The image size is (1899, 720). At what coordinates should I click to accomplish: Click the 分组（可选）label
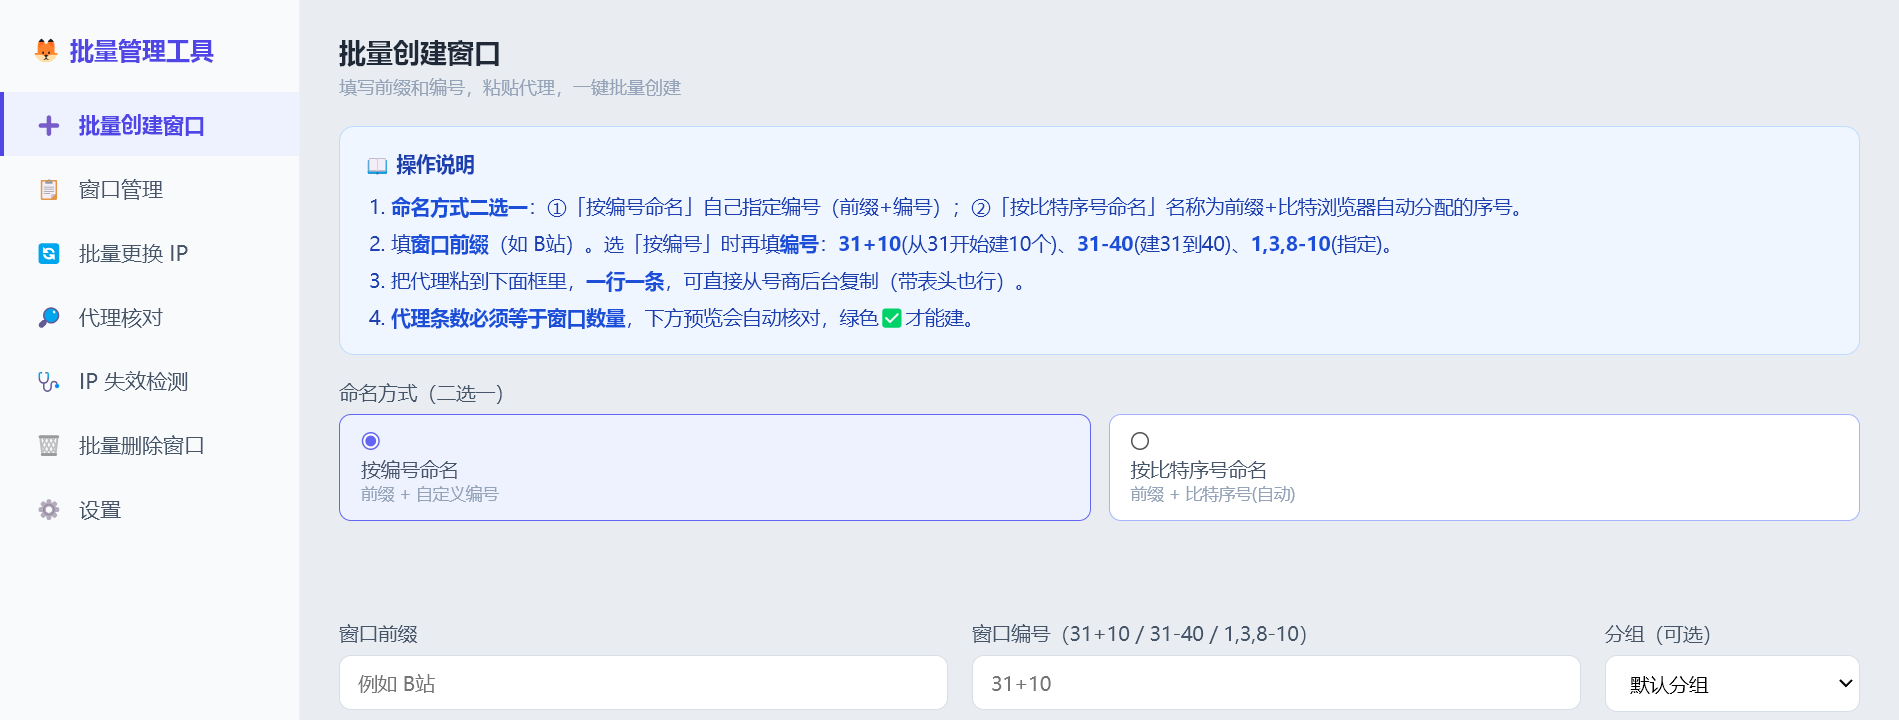click(x=1658, y=634)
